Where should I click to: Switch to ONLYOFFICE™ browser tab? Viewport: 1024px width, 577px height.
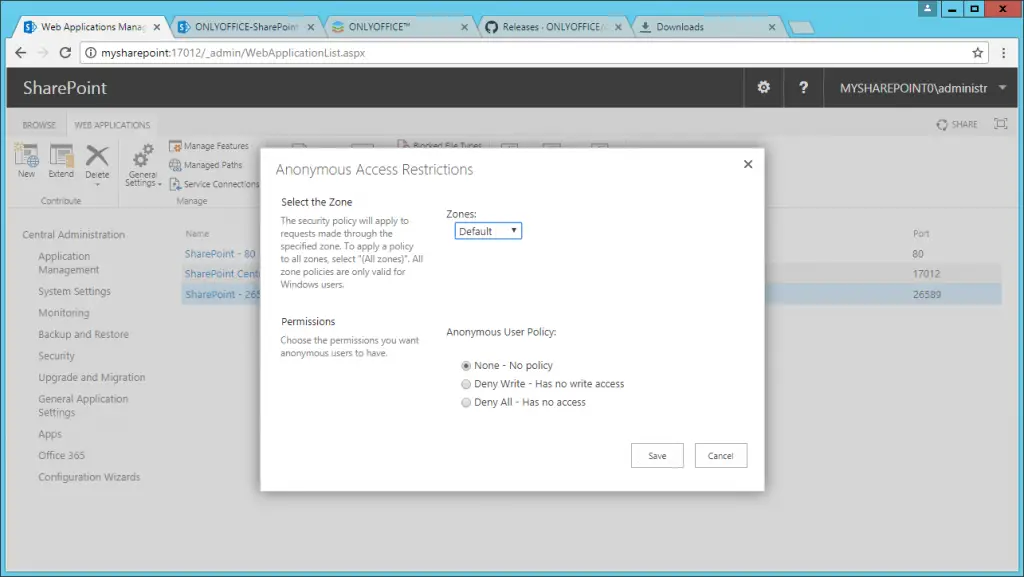click(398, 27)
